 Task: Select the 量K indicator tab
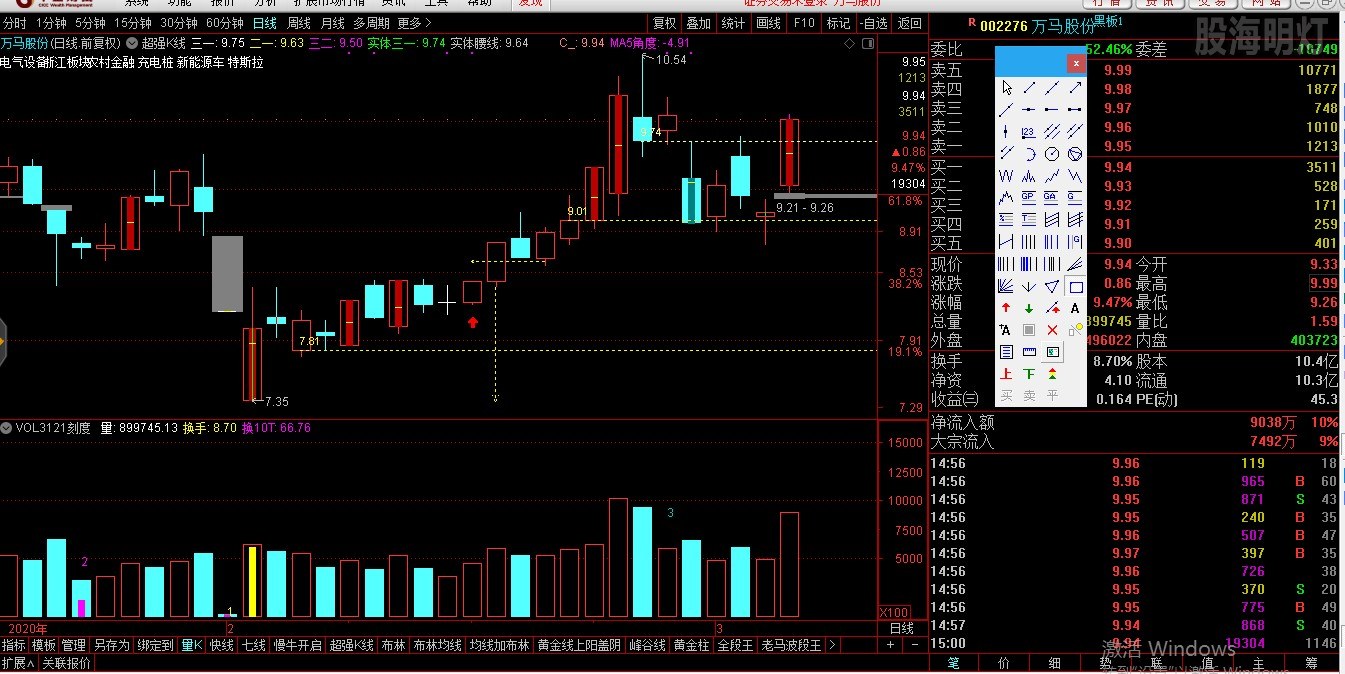click(x=192, y=645)
